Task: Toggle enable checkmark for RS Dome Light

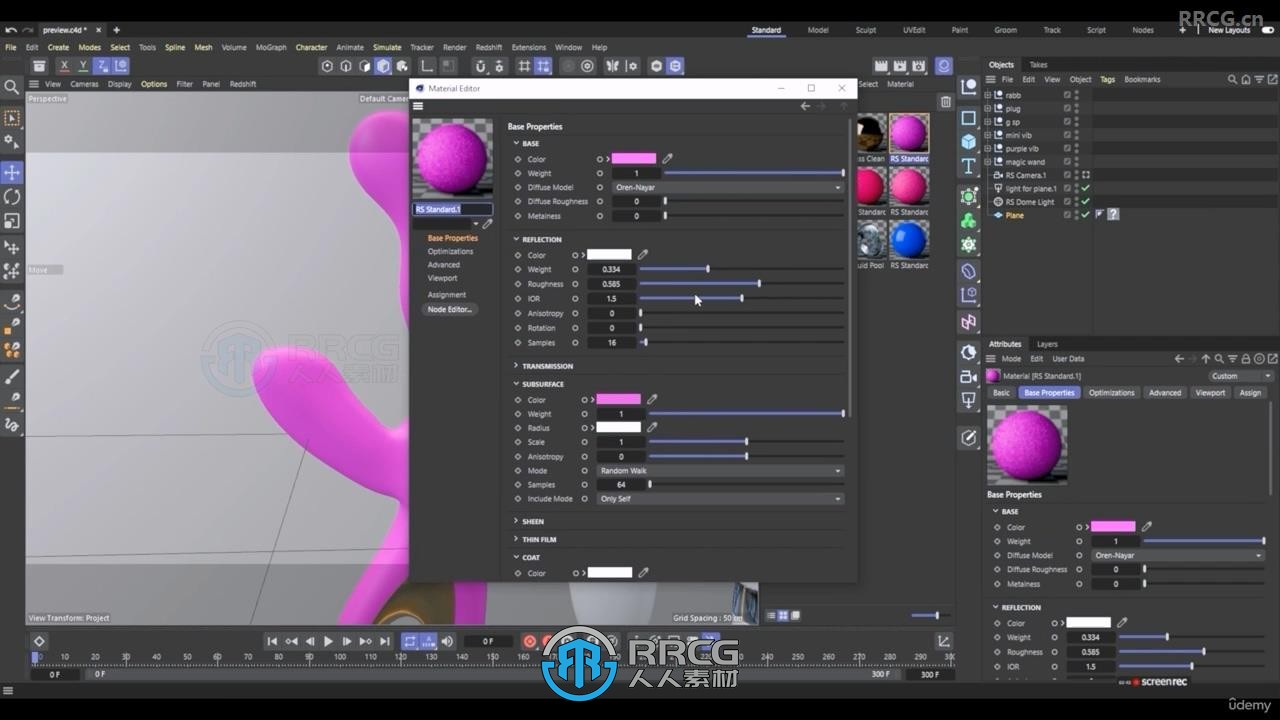Action: [x=1086, y=201]
